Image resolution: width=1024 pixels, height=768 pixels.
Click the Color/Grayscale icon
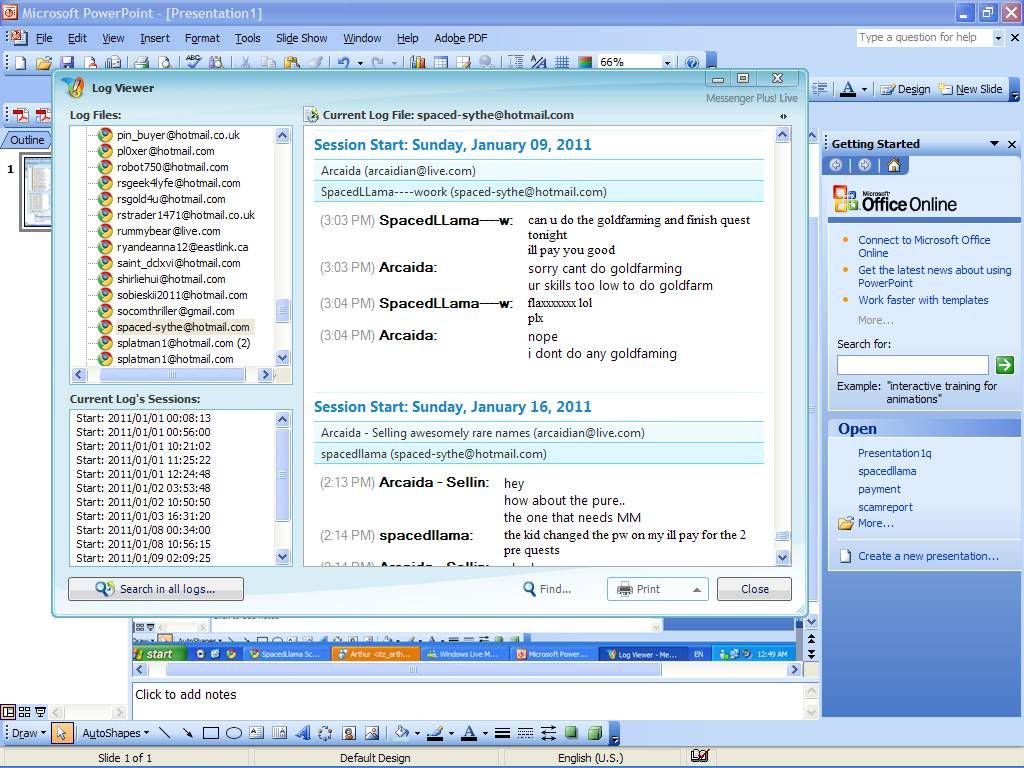[x=584, y=62]
